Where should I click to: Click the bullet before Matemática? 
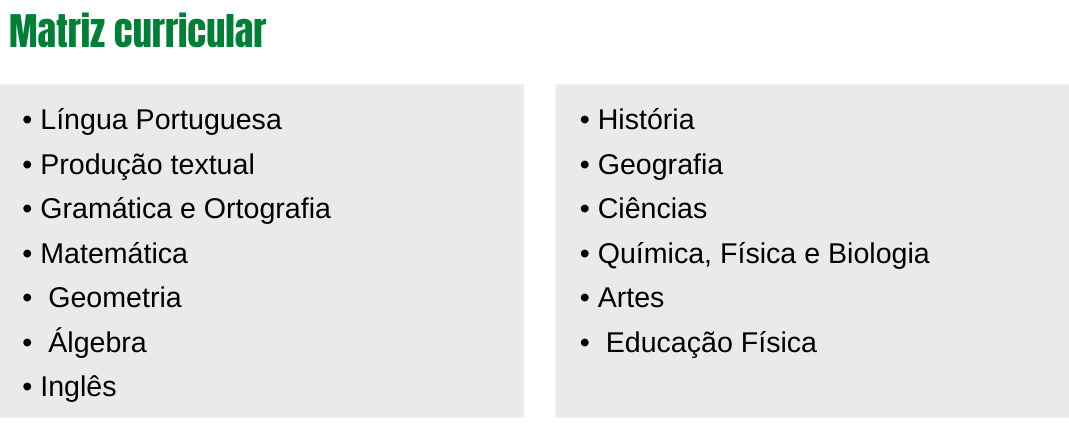[27, 254]
